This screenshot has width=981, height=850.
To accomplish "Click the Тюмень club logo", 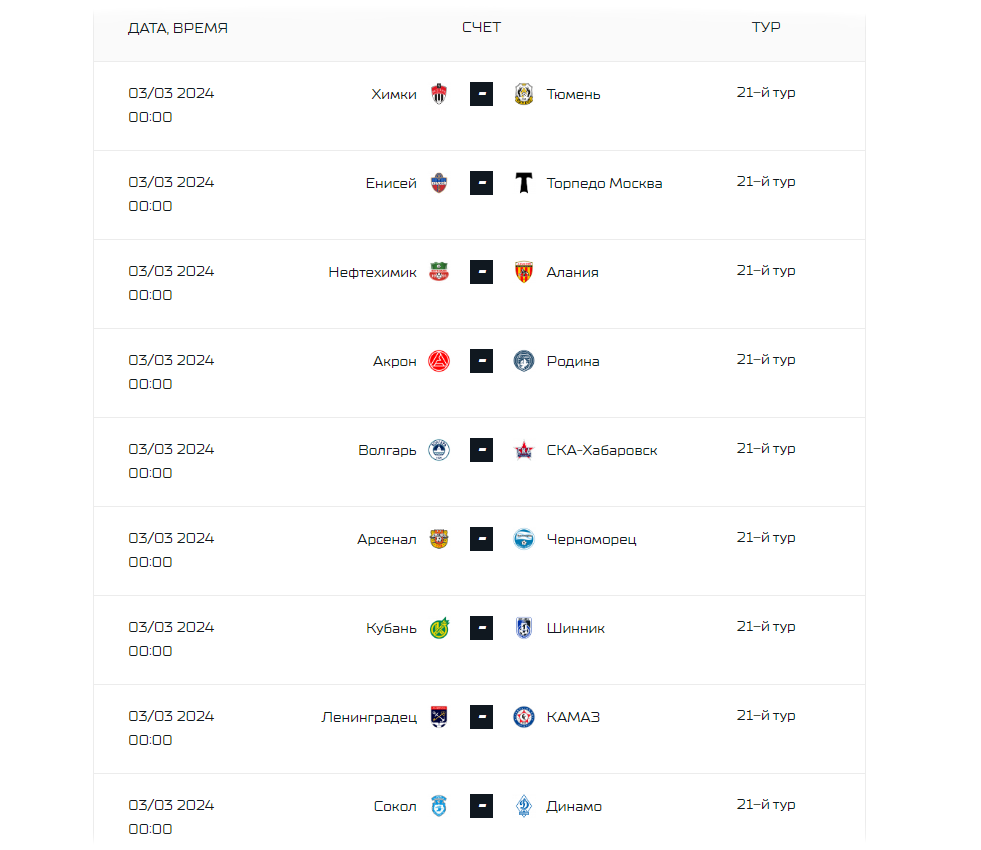I will [x=524, y=94].
